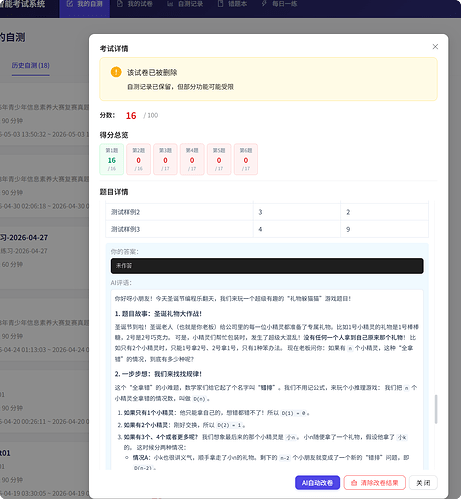Image resolution: width=461 pixels, height=499 pixels.
Task: Select the 第3题 score card
Action: 165,159
